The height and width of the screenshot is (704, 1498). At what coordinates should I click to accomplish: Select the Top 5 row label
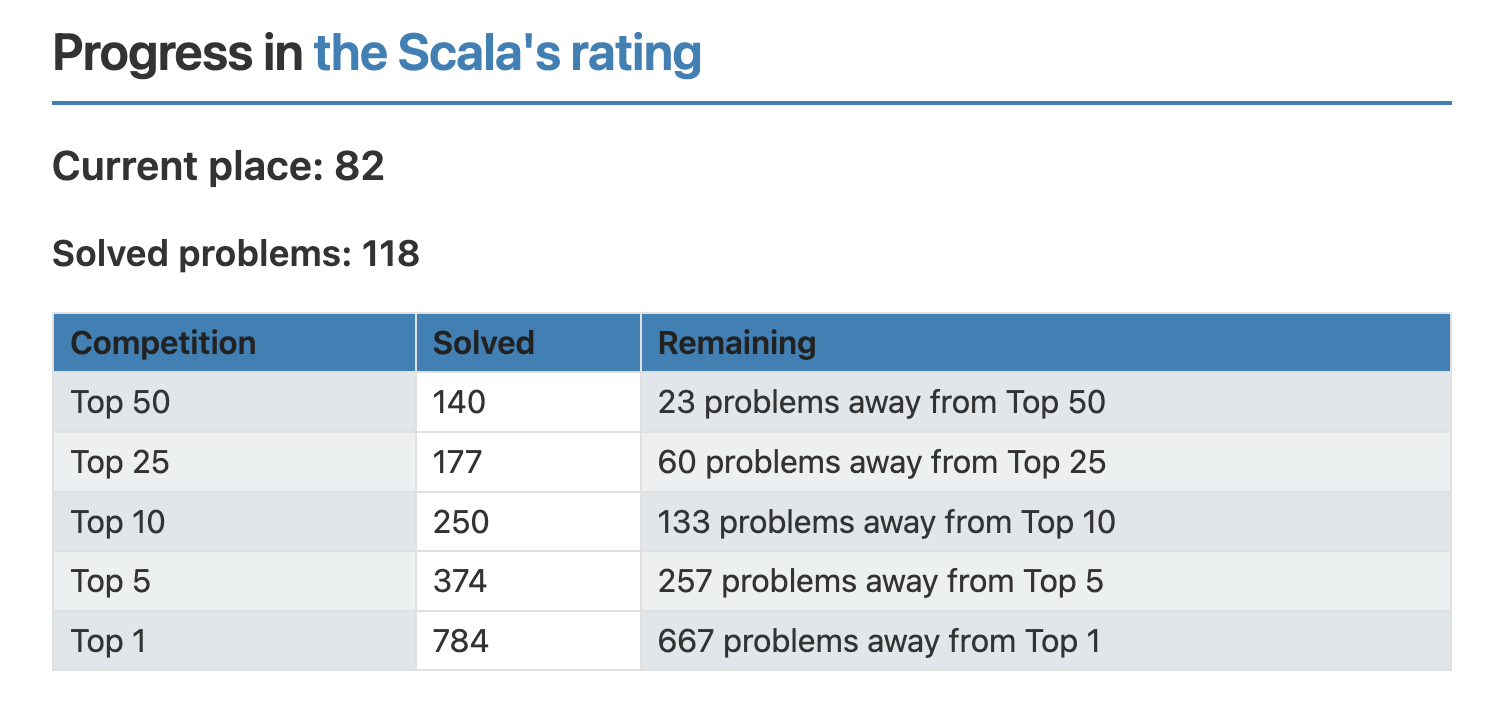[x=111, y=581]
